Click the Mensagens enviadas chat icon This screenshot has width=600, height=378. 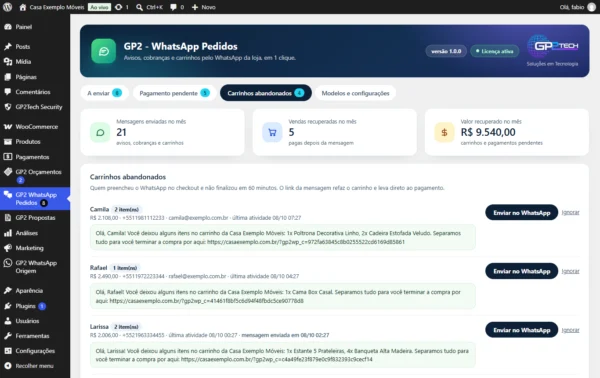pyautogui.click(x=100, y=132)
